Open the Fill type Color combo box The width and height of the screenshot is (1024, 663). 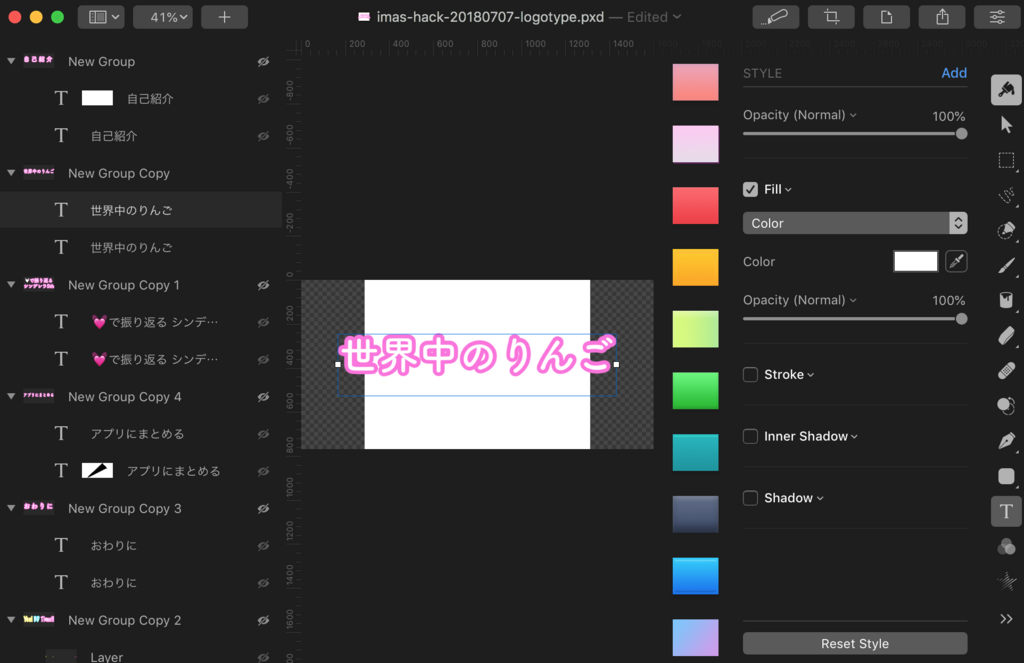pyautogui.click(x=855, y=223)
